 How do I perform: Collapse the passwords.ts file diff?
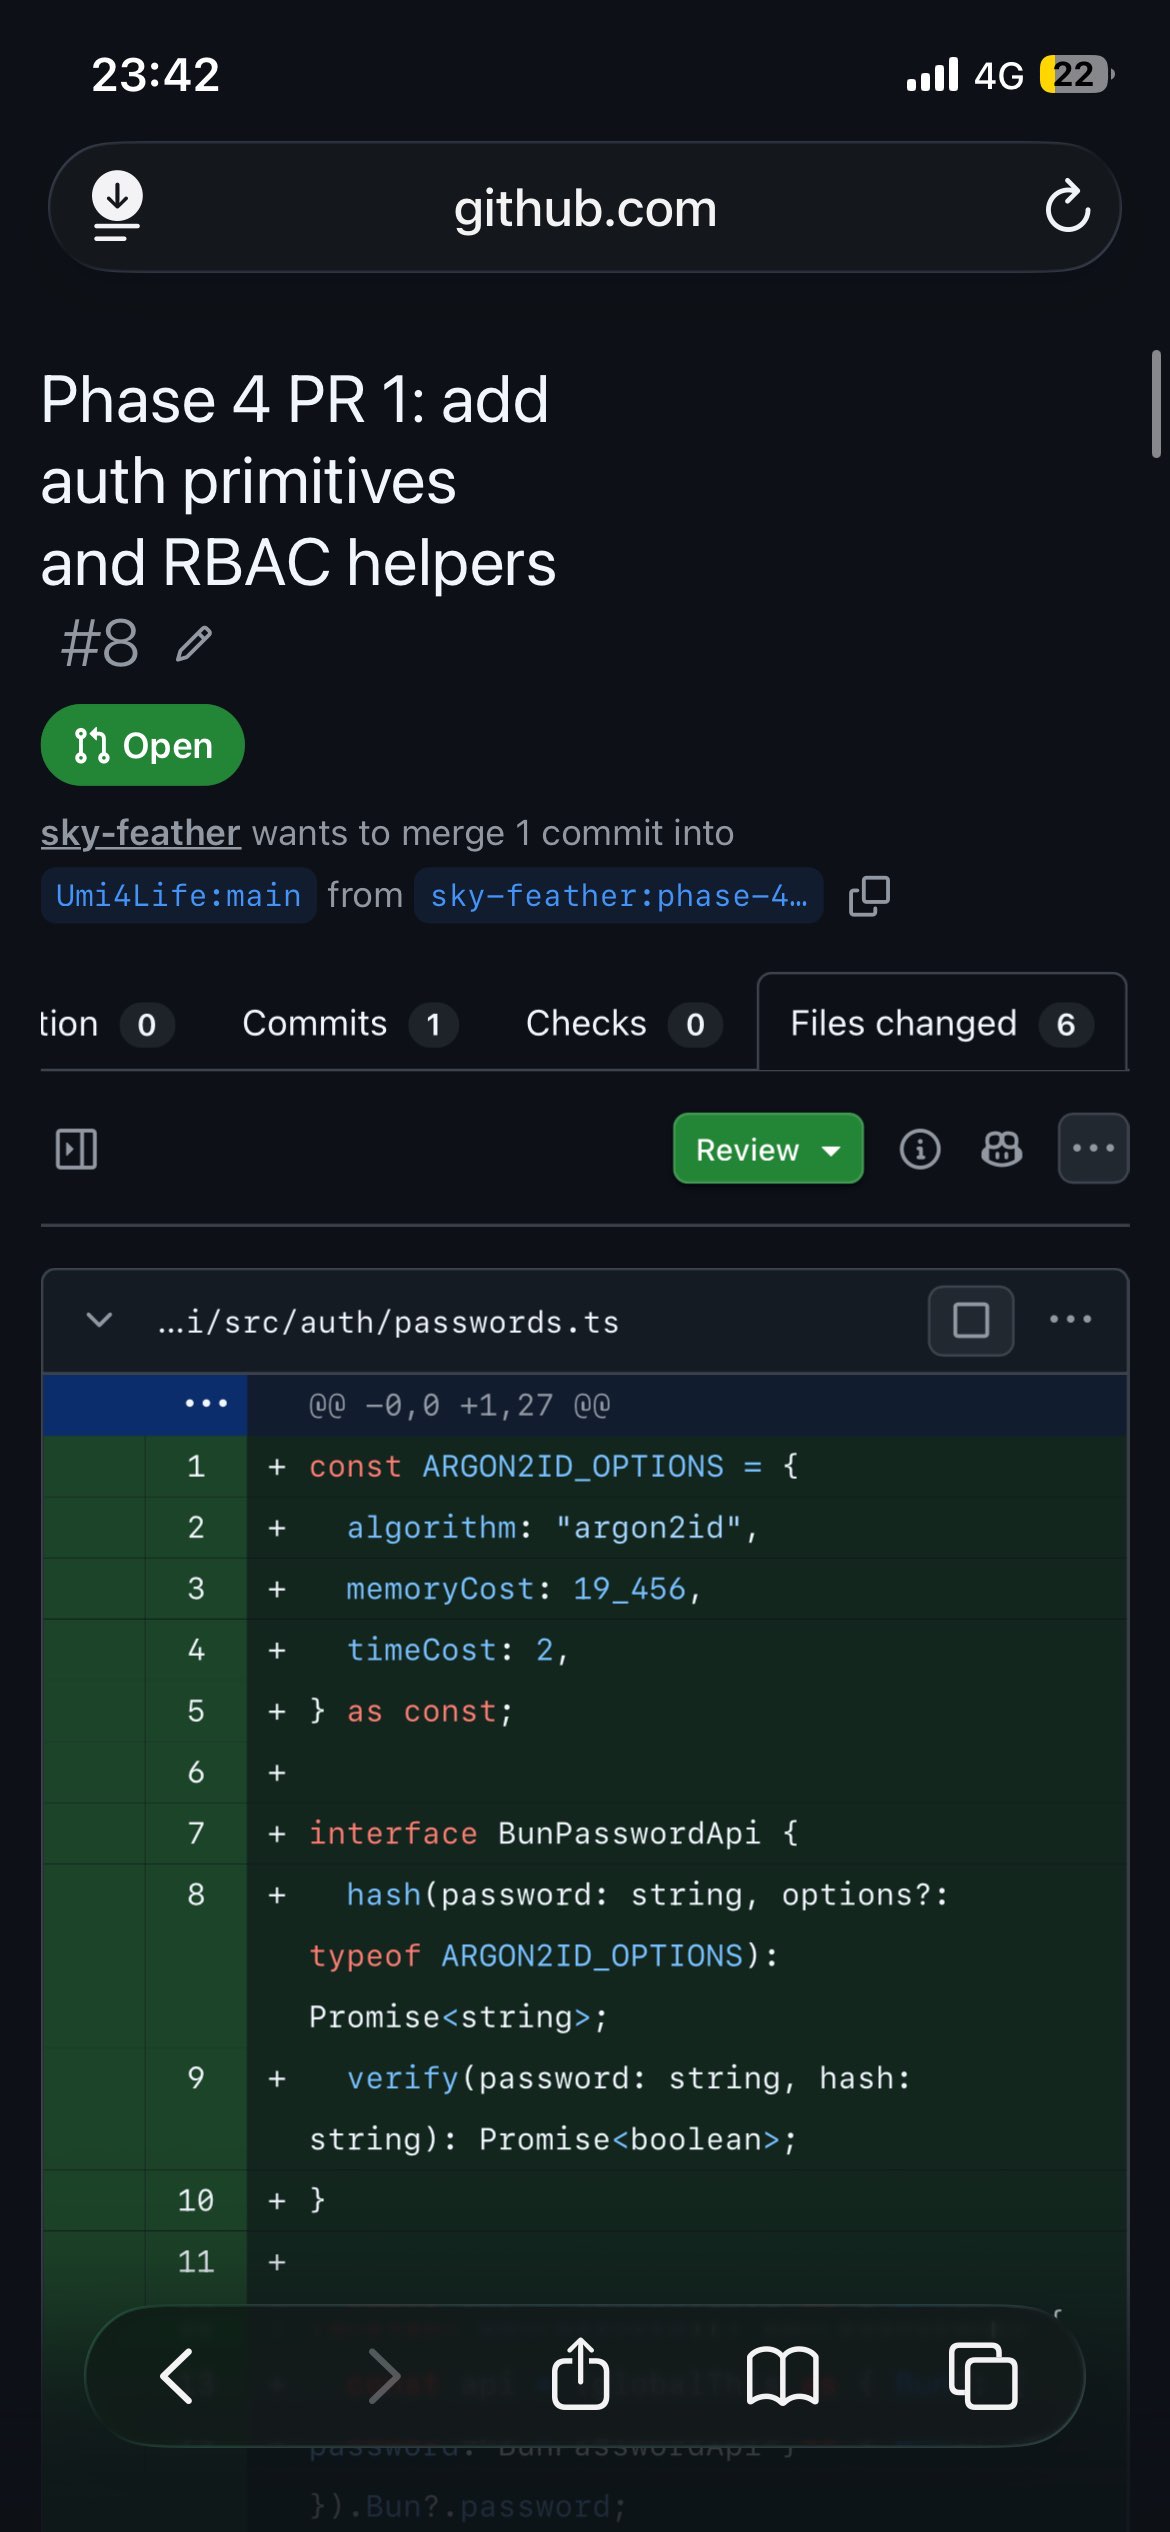pyautogui.click(x=99, y=1320)
